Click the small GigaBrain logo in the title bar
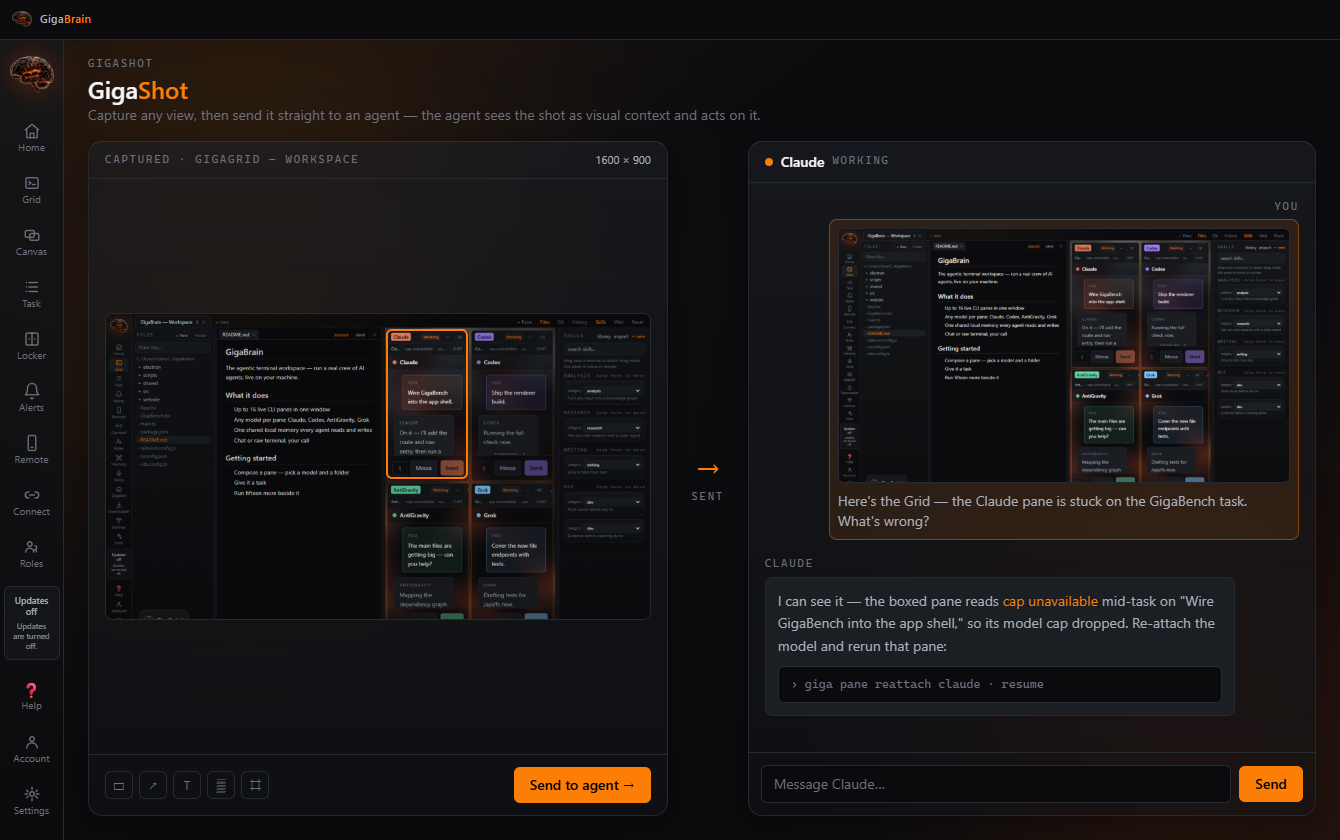The height and width of the screenshot is (840, 1340). (x=21, y=19)
